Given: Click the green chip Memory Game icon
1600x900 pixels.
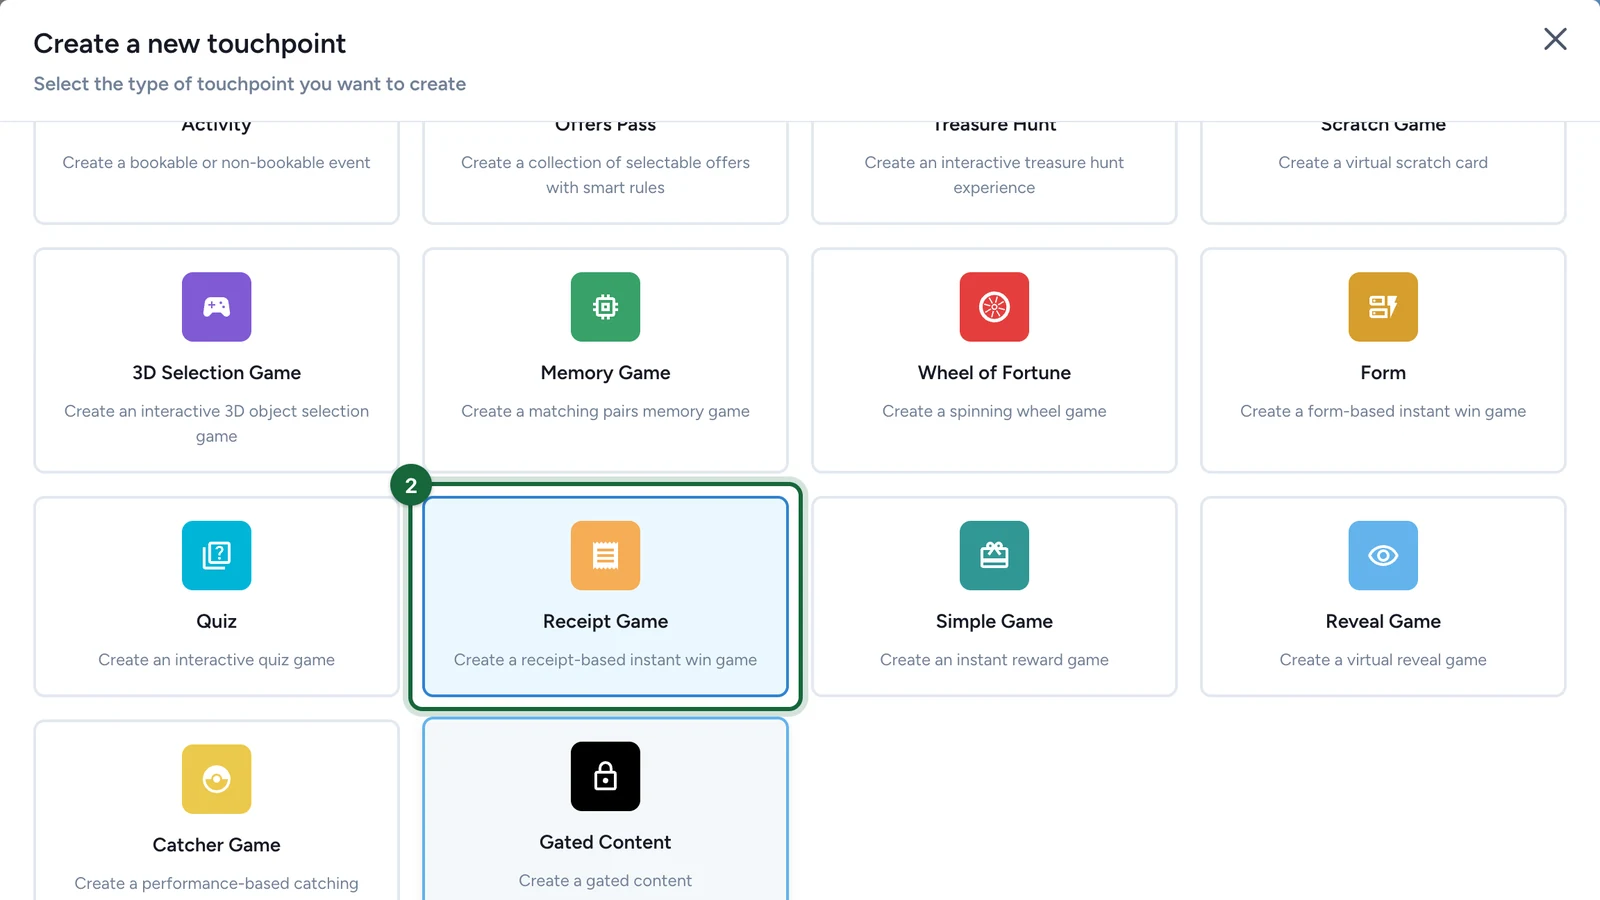Looking at the screenshot, I should click(x=605, y=307).
